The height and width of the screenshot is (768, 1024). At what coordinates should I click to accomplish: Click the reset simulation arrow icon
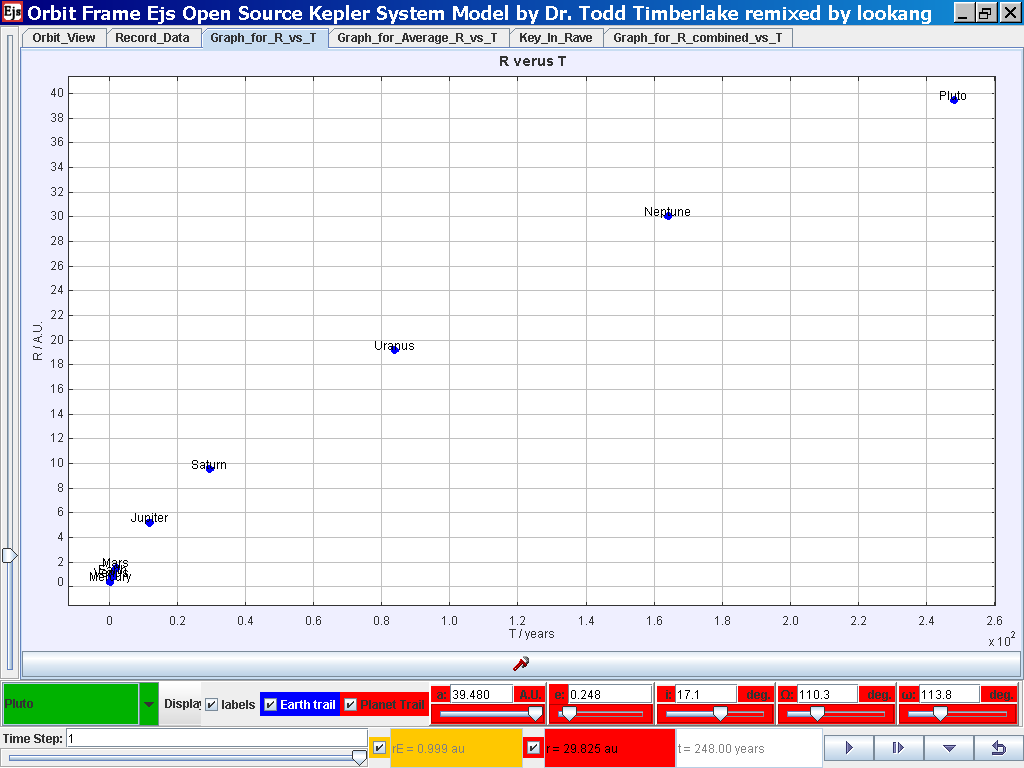pos(996,747)
